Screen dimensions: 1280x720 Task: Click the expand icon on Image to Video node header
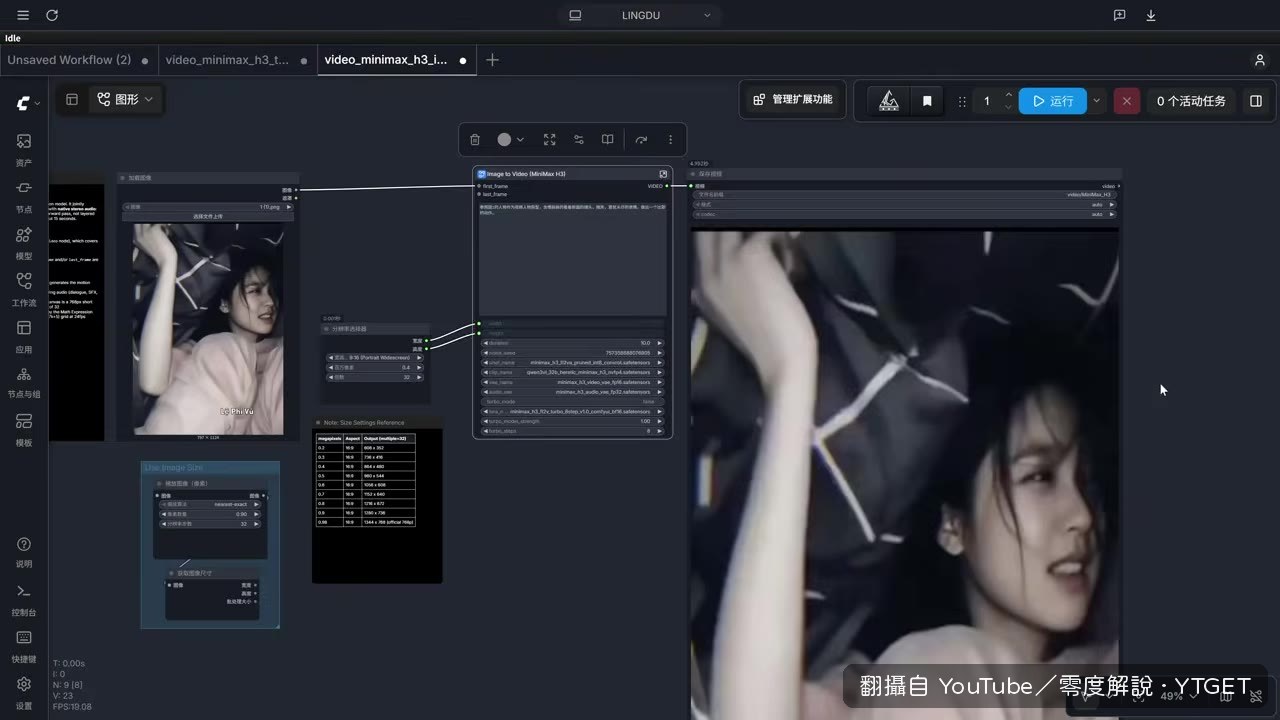[663, 174]
